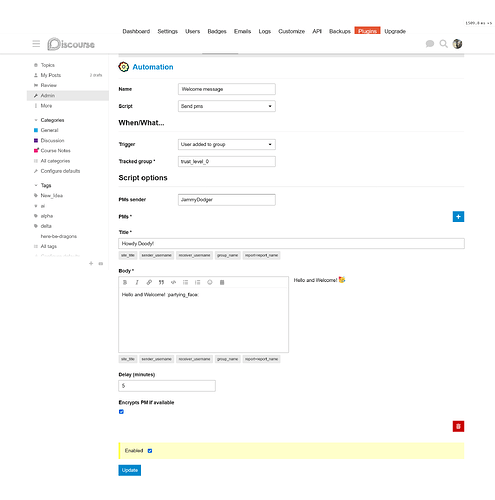Open the hamburger sidebar toggle
Viewport: 495px width, 500px height.
click(36, 44)
